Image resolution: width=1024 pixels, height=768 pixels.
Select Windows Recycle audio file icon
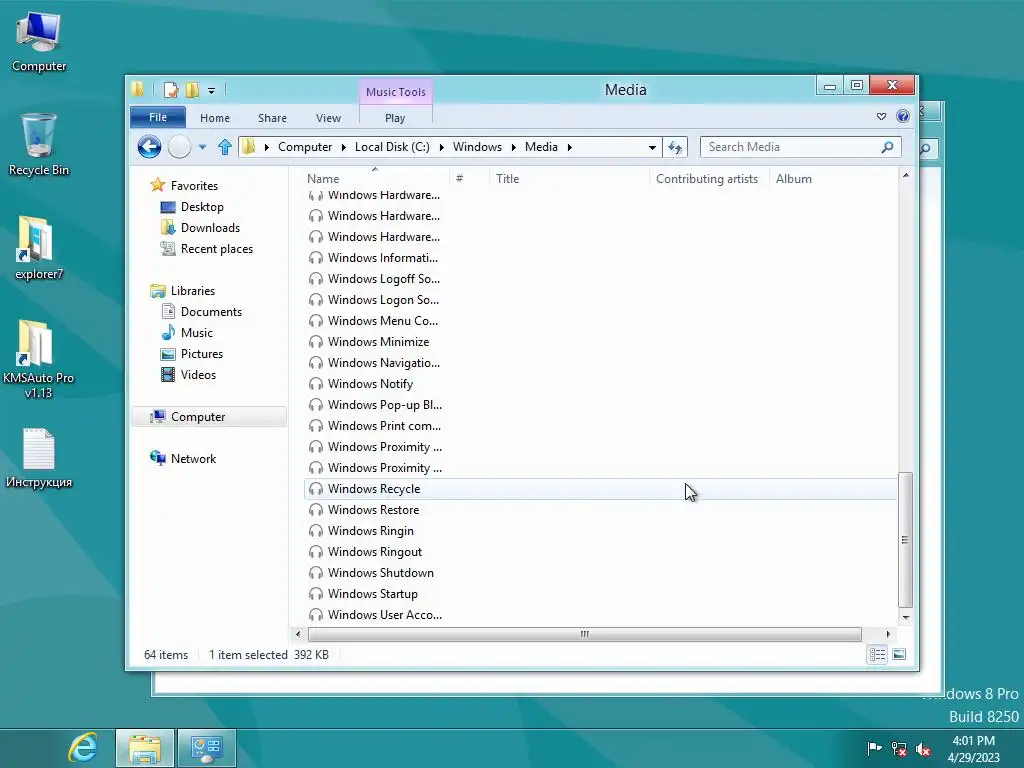[316, 488]
